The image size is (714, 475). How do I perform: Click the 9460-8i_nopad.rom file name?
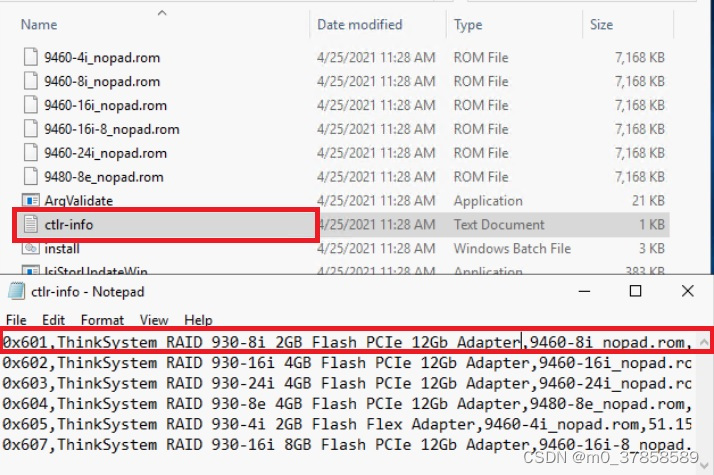(x=102, y=81)
